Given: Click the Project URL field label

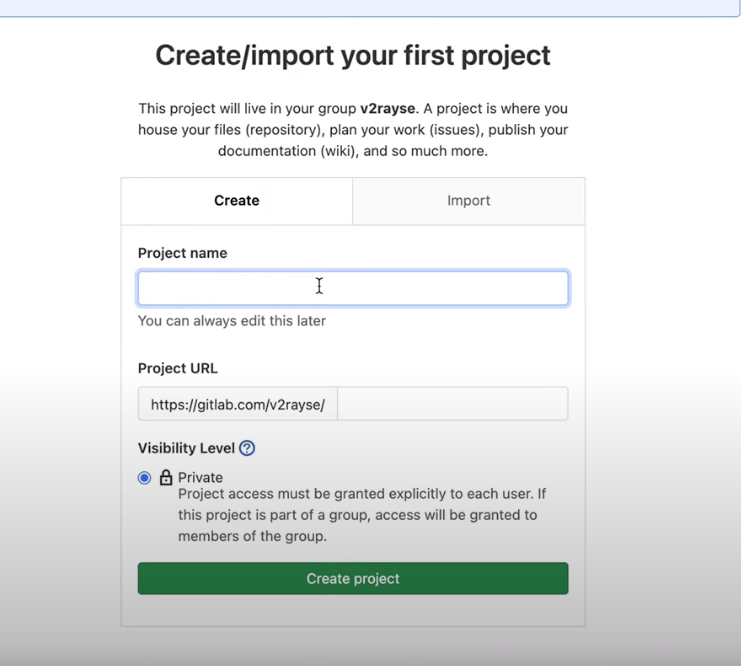Looking at the screenshot, I should coord(178,368).
